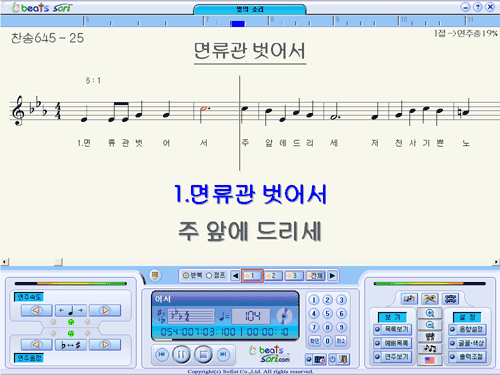This screenshot has height=375, width=500.
Task: Click the title tab at top
Action: [250, 9]
